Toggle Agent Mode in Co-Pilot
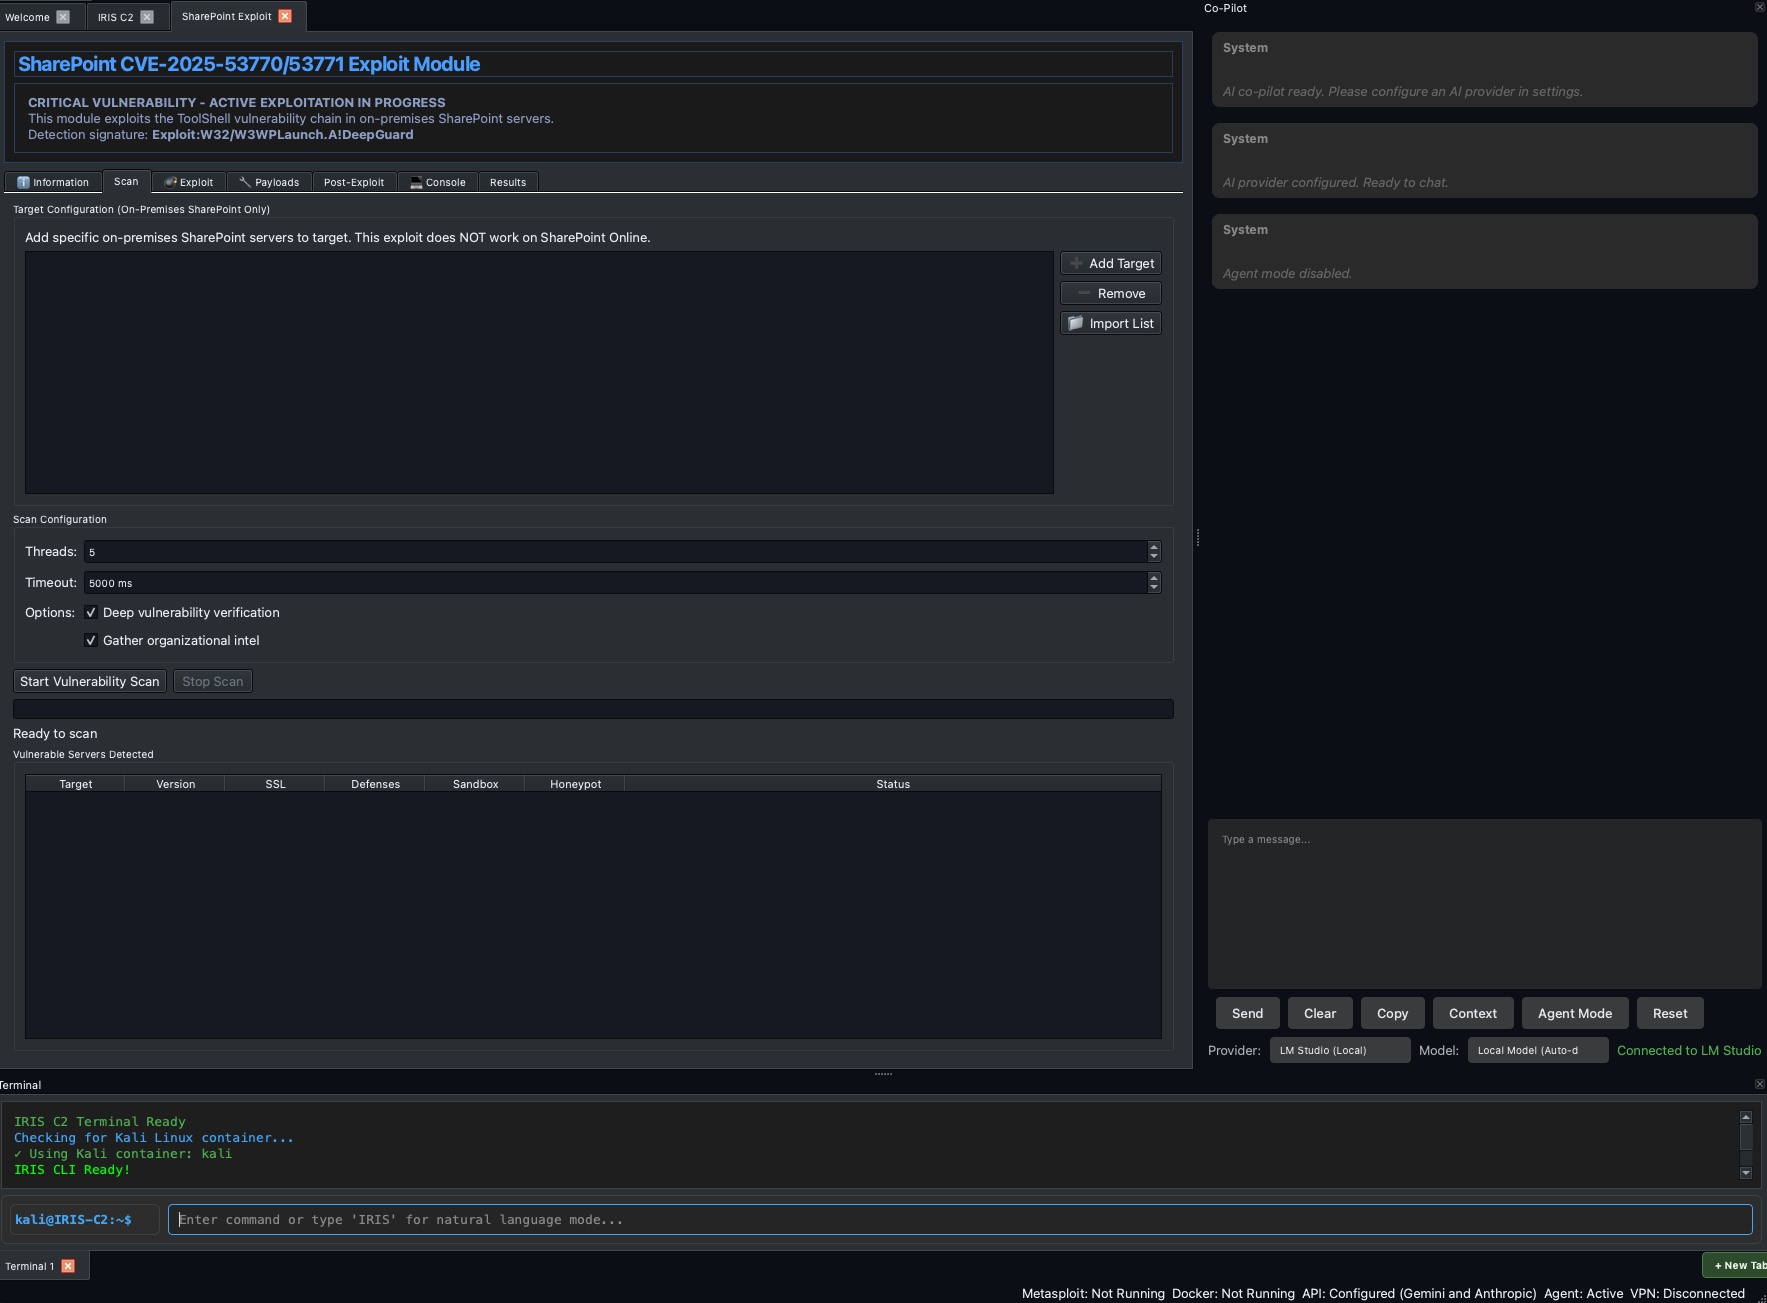This screenshot has height=1303, width=1767. [x=1575, y=1013]
